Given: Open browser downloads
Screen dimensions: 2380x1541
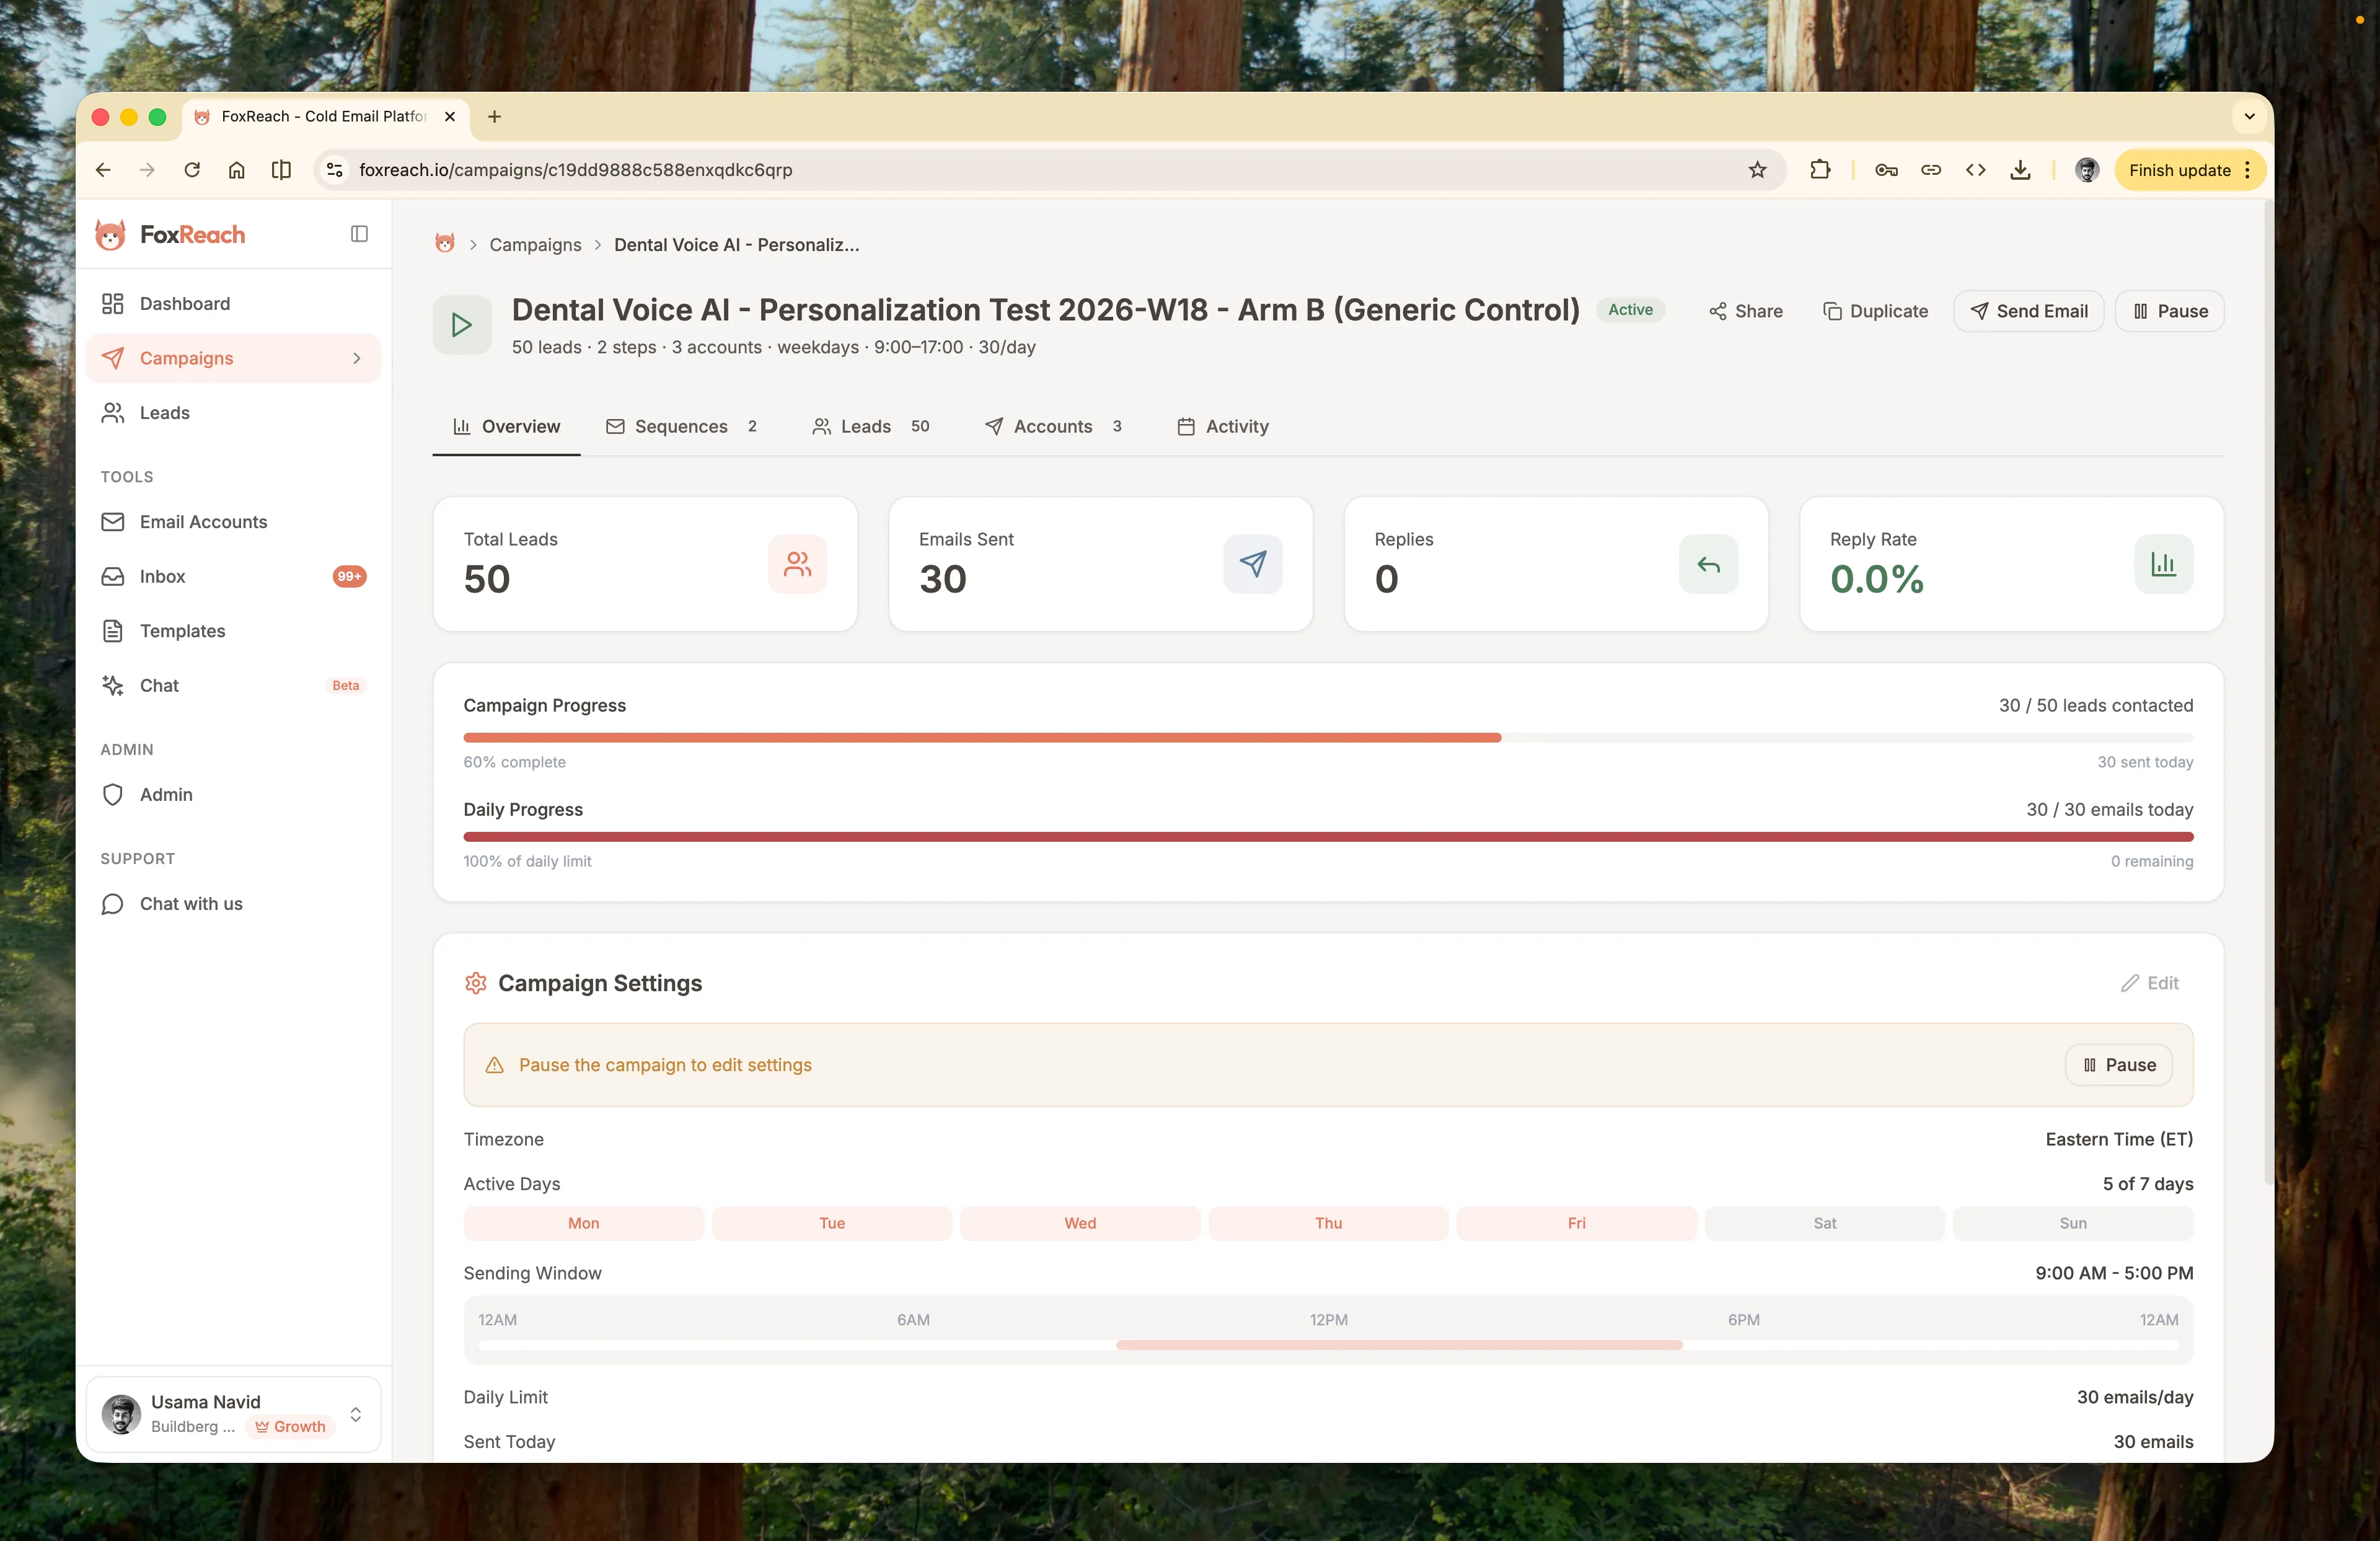Looking at the screenshot, I should click(x=2020, y=170).
